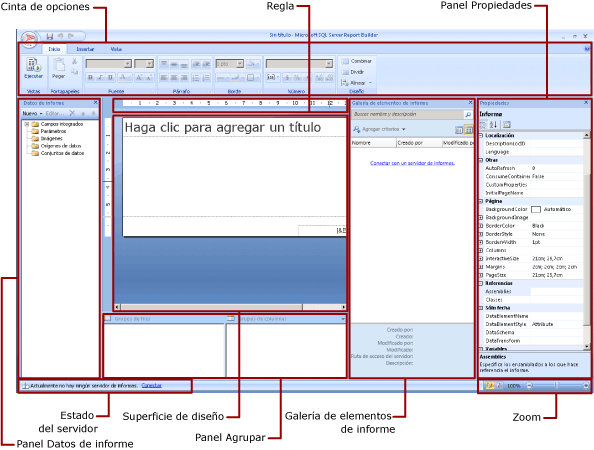Click the Save icon in quick access toolbar
The height and width of the screenshot is (450, 594).
click(50, 36)
